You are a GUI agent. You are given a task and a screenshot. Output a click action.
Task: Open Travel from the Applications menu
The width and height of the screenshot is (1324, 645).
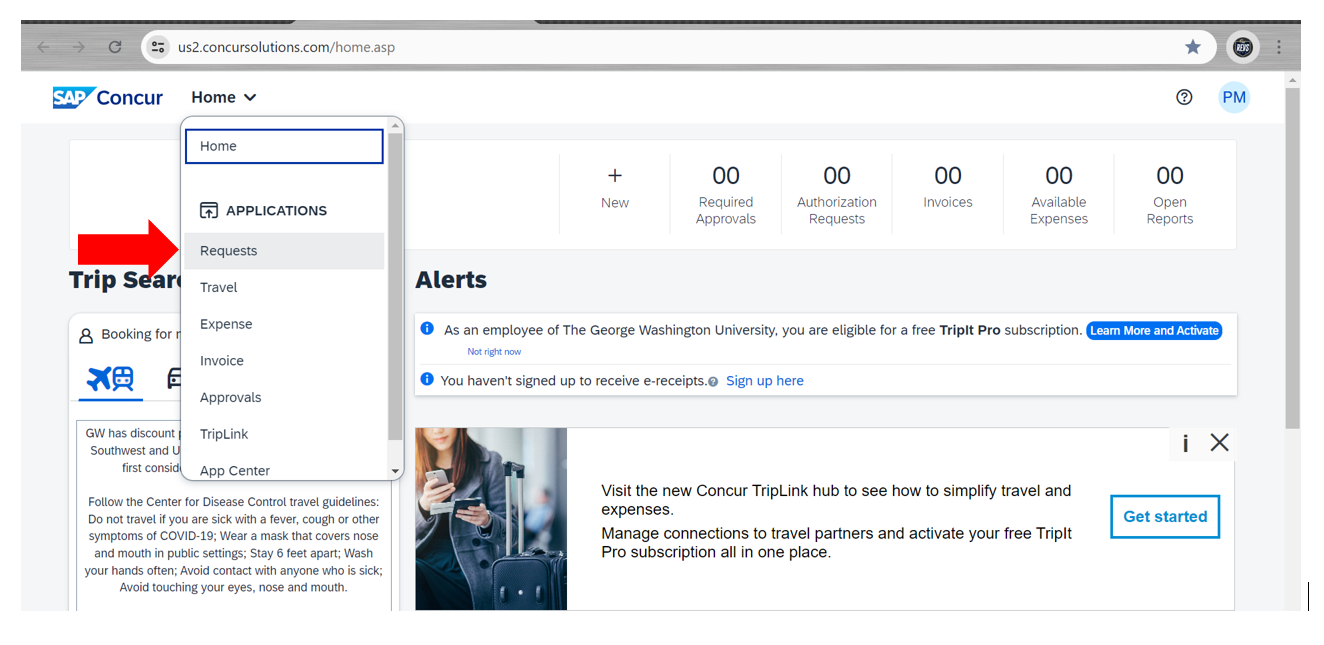pos(284,287)
